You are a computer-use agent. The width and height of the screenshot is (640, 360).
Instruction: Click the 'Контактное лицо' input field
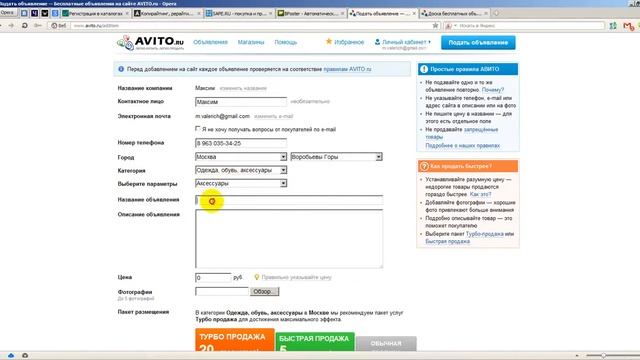241,102
